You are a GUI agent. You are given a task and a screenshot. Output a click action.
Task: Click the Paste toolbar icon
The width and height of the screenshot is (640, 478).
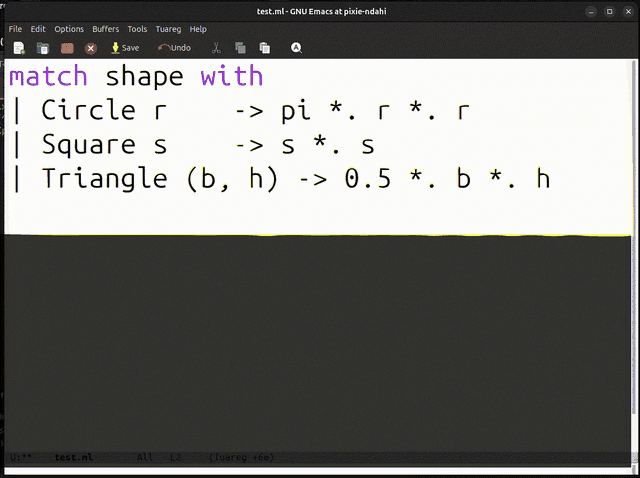[264, 48]
